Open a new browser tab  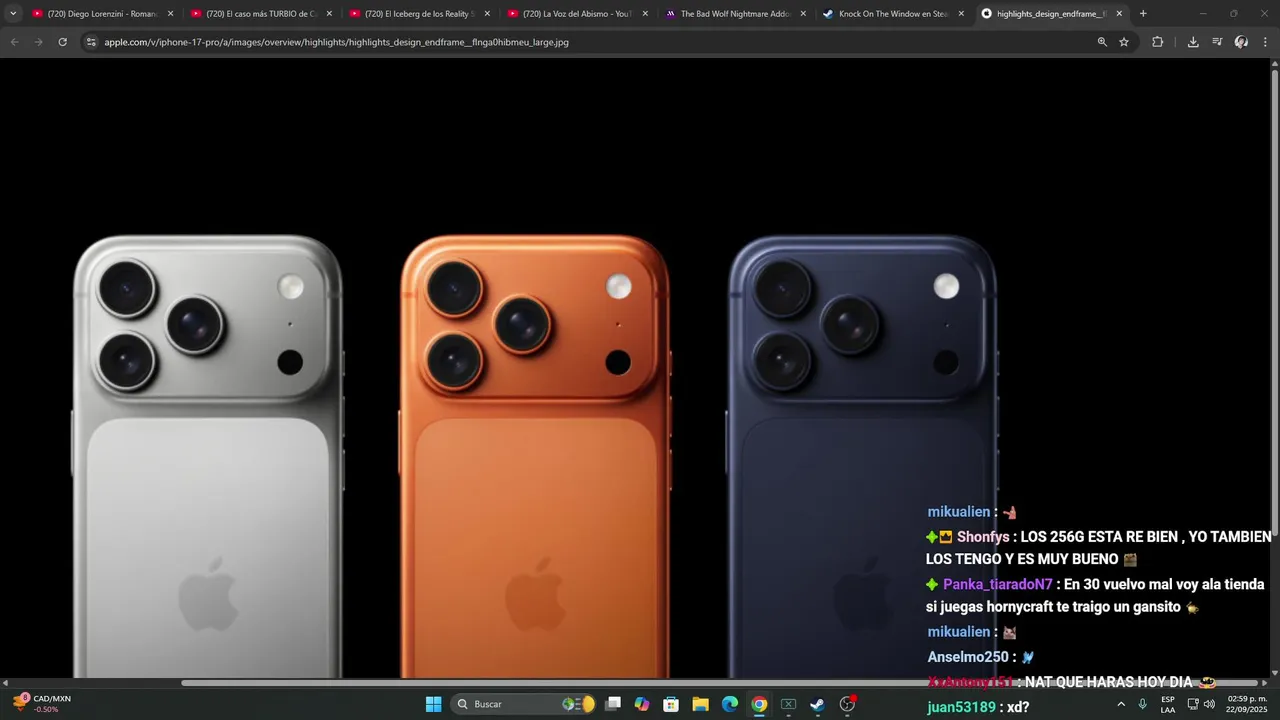1143,14
